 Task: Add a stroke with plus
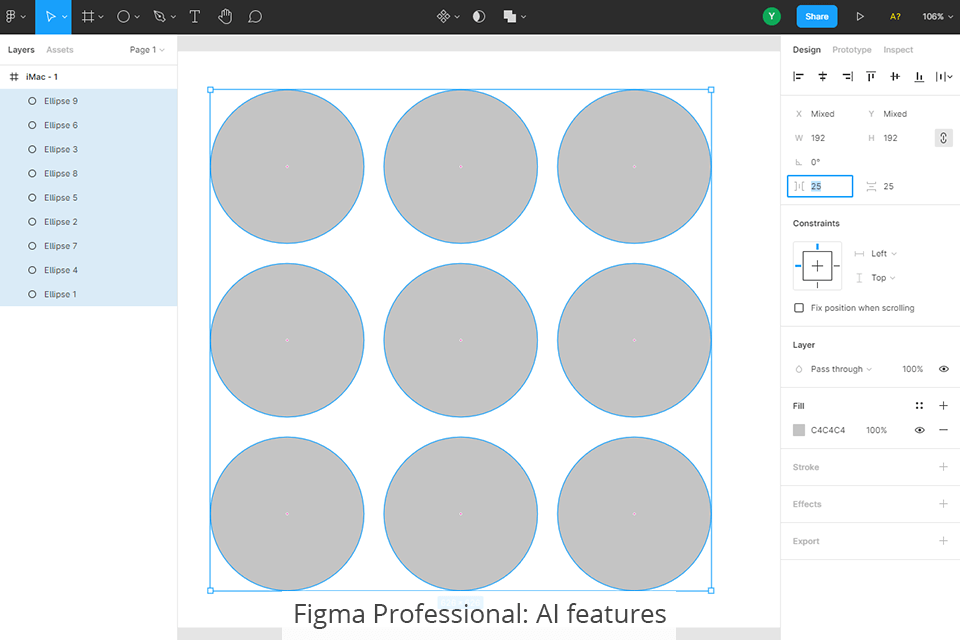tap(943, 467)
